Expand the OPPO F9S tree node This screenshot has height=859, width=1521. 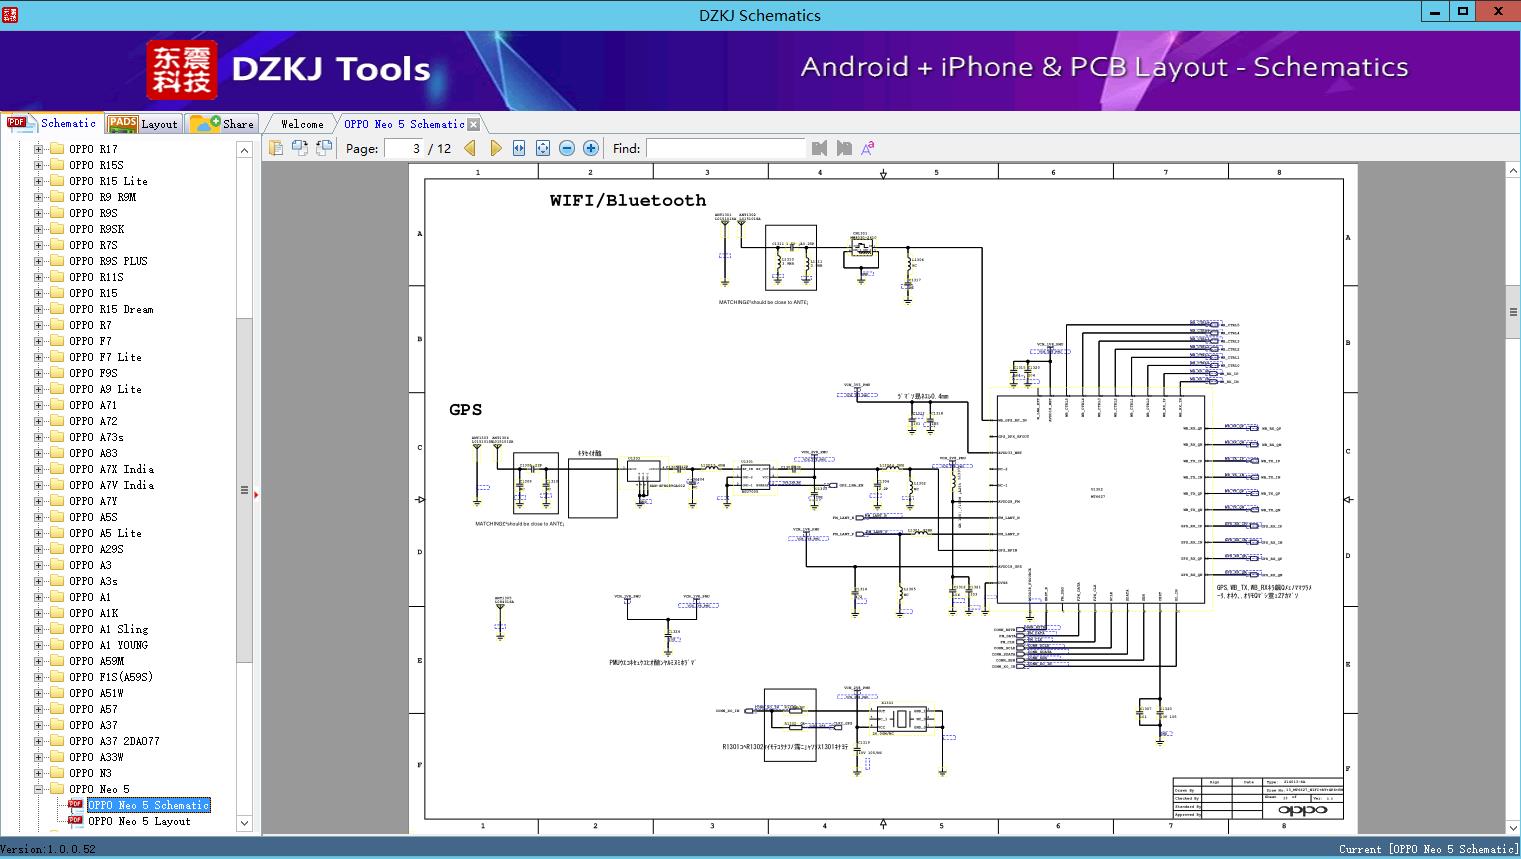(x=39, y=373)
